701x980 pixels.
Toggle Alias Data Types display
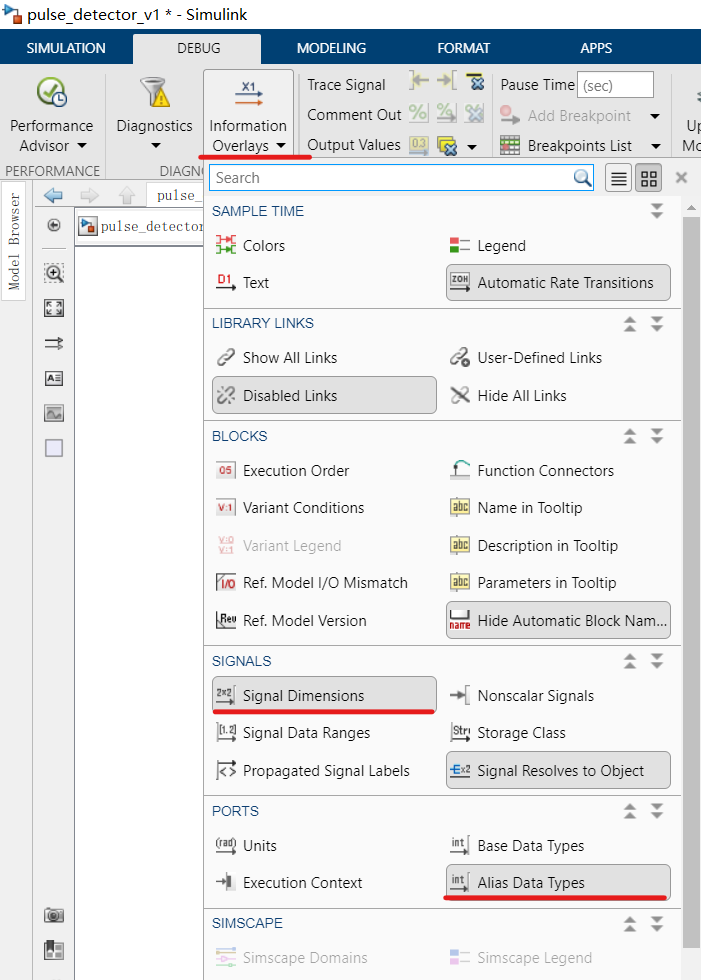click(x=558, y=882)
